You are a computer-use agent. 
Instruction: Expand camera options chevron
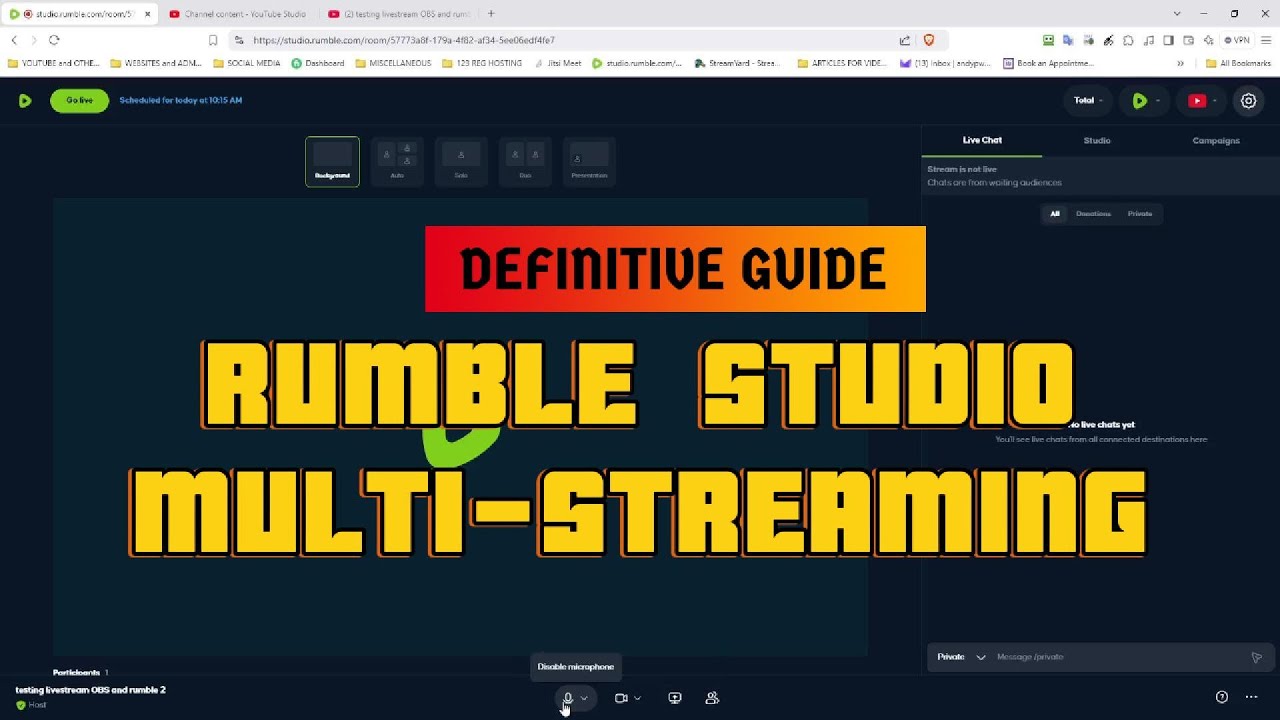[638, 698]
